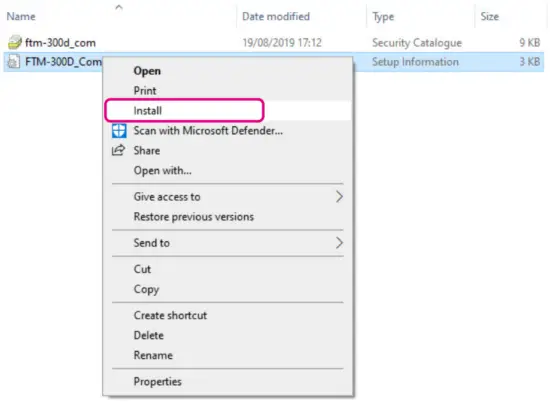Click the FTM-300D_Com setup information file icon

[x=14, y=62]
